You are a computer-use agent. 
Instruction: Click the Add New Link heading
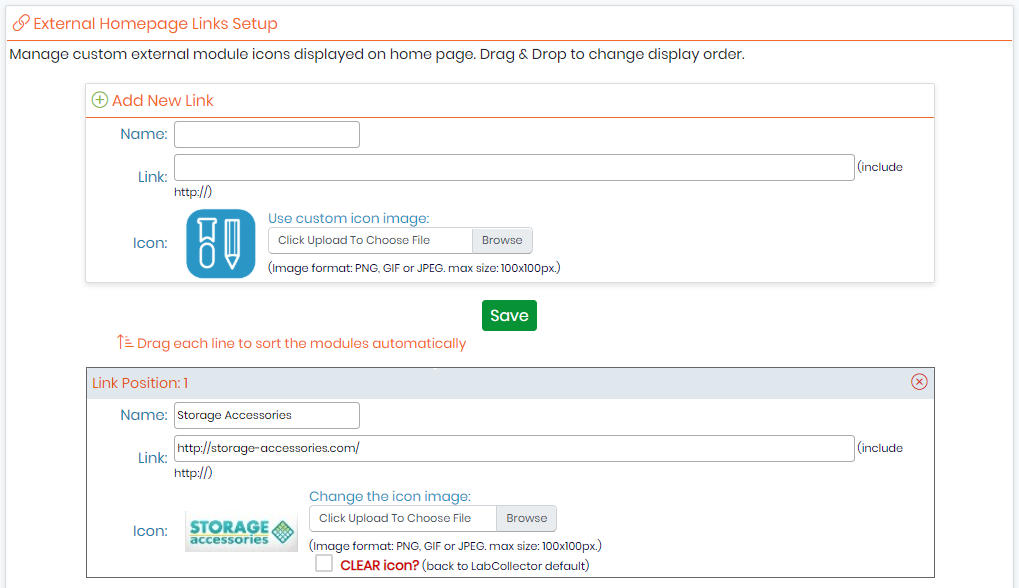point(162,101)
